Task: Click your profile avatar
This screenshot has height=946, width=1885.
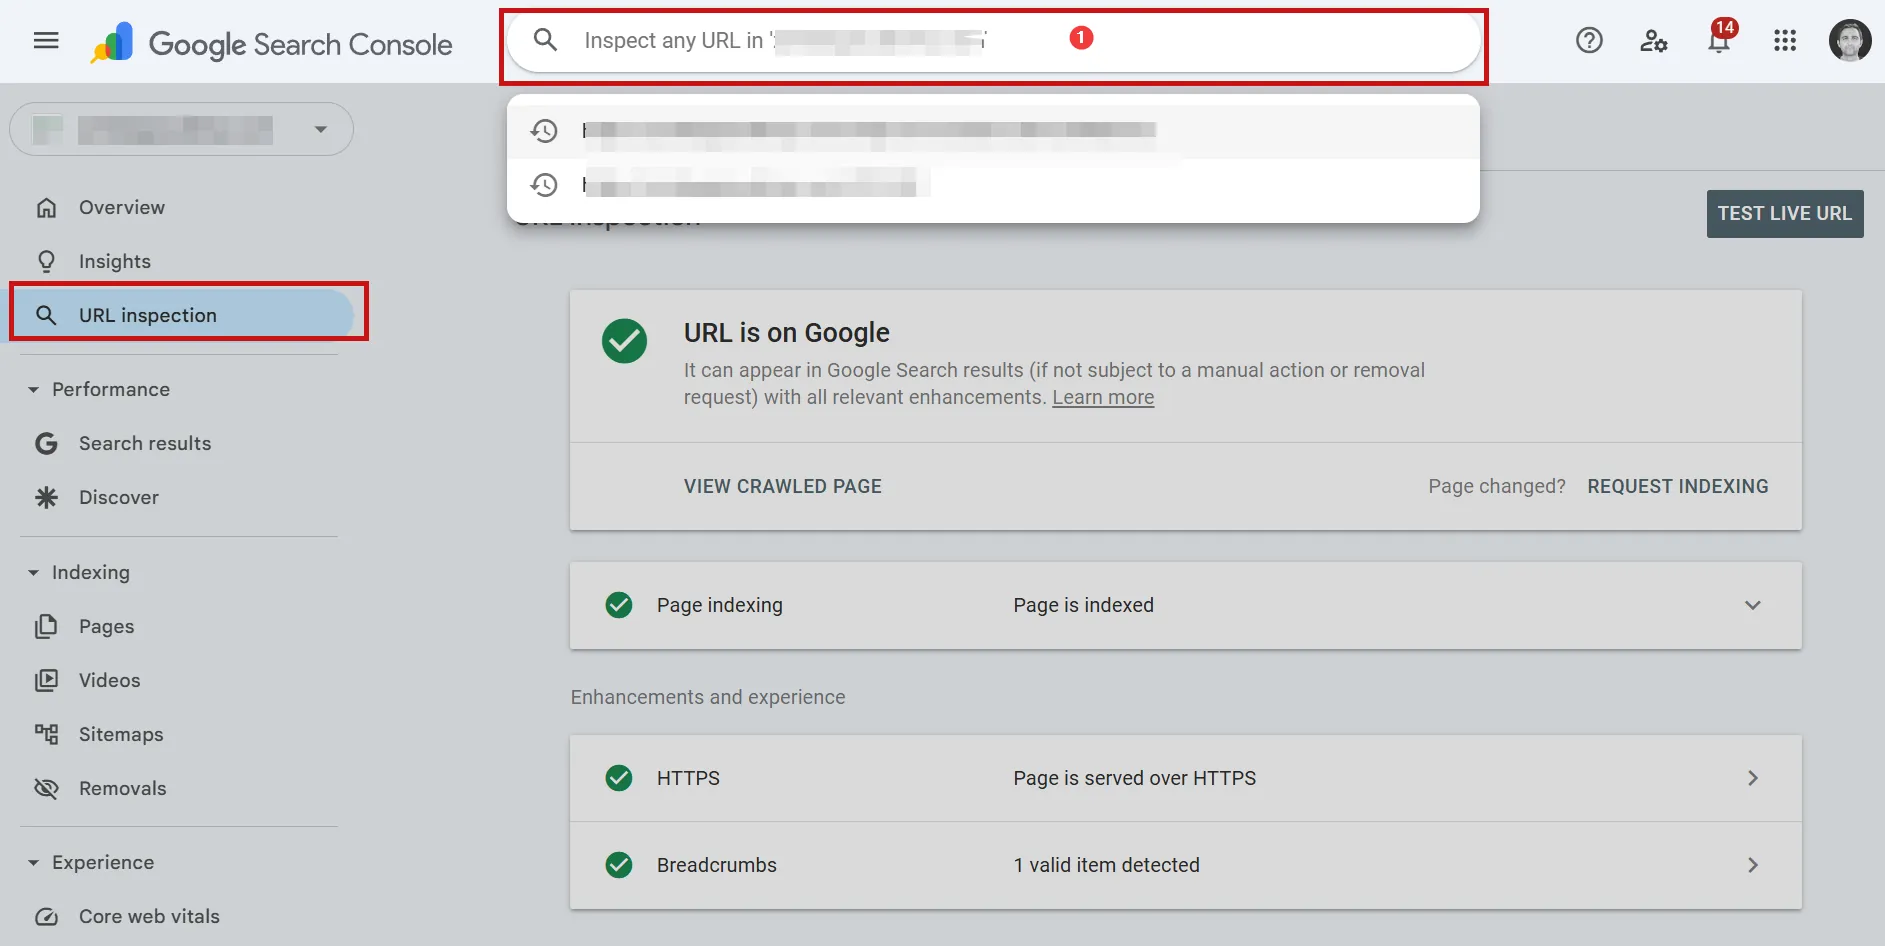Action: 1850,40
